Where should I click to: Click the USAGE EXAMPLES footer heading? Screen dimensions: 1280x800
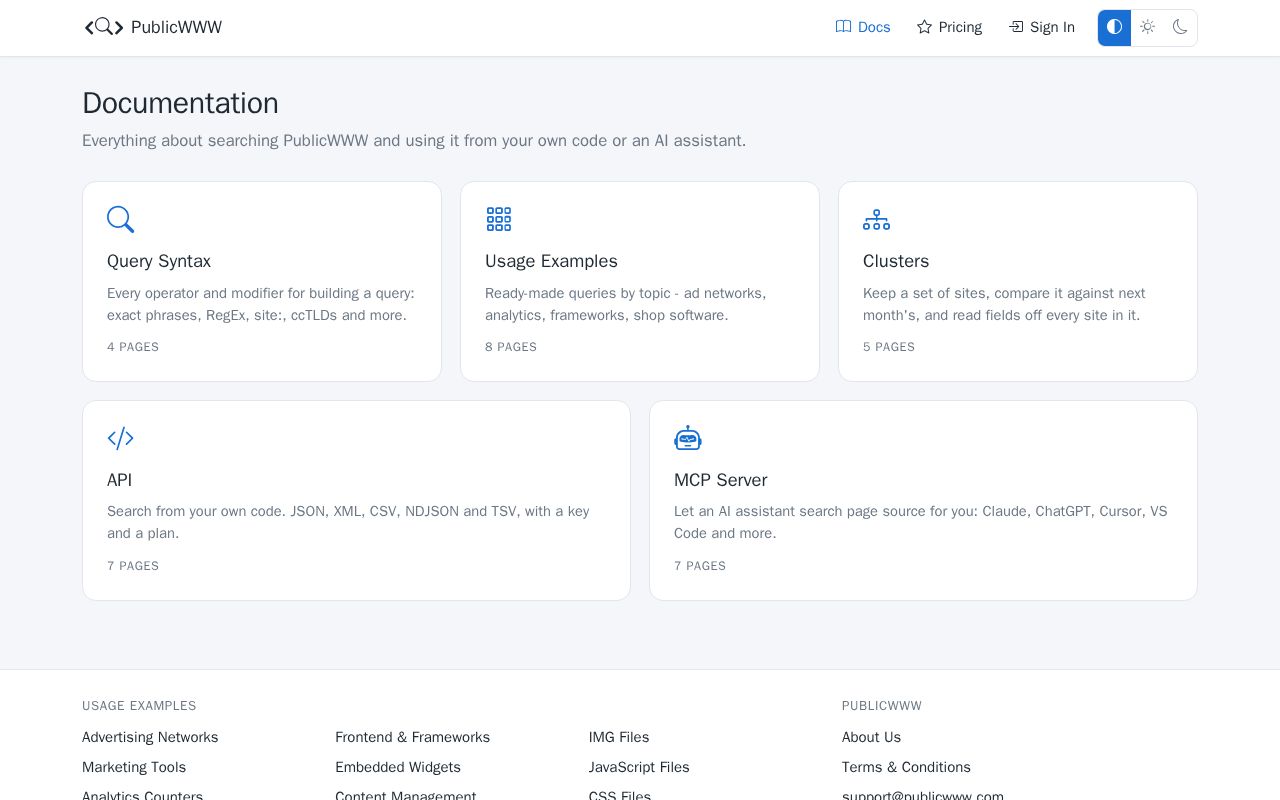click(x=139, y=706)
